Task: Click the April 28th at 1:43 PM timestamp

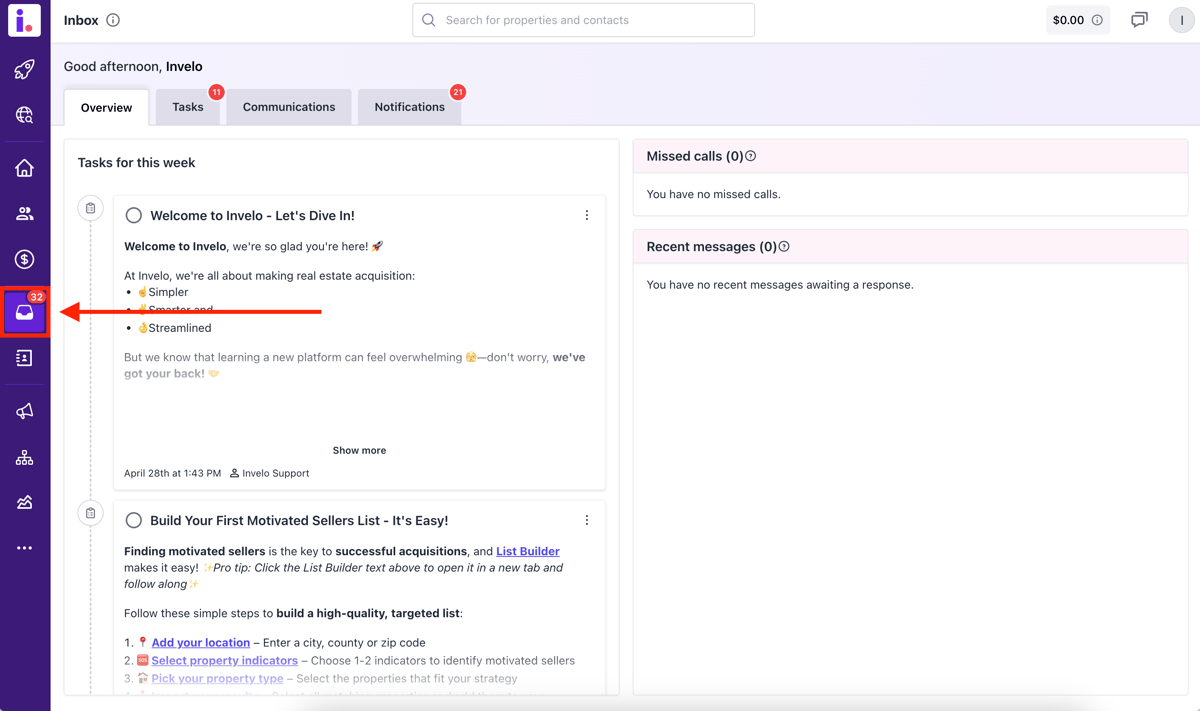Action: click(172, 473)
